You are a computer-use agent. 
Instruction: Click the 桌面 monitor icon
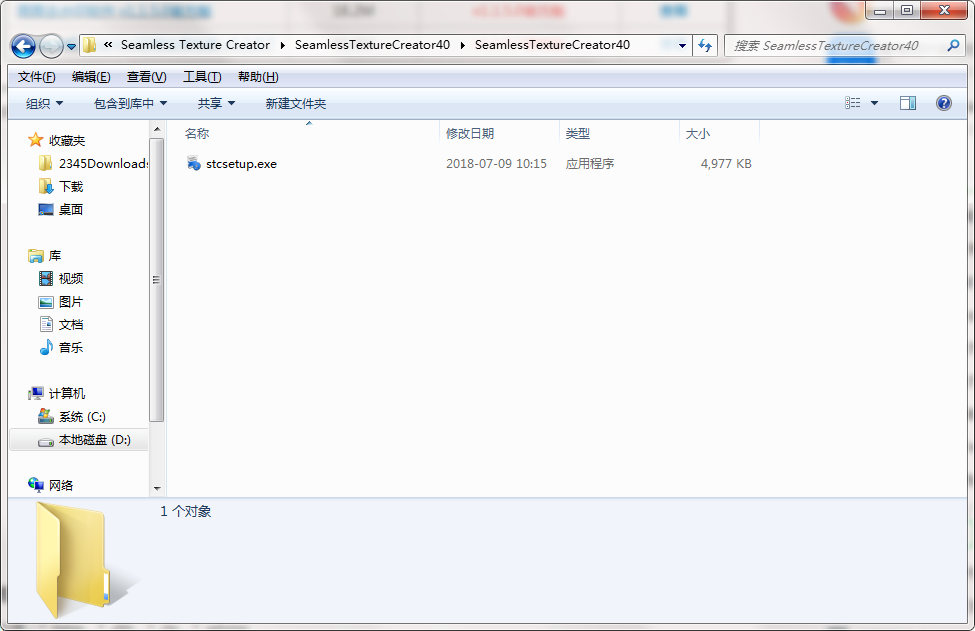(45, 210)
